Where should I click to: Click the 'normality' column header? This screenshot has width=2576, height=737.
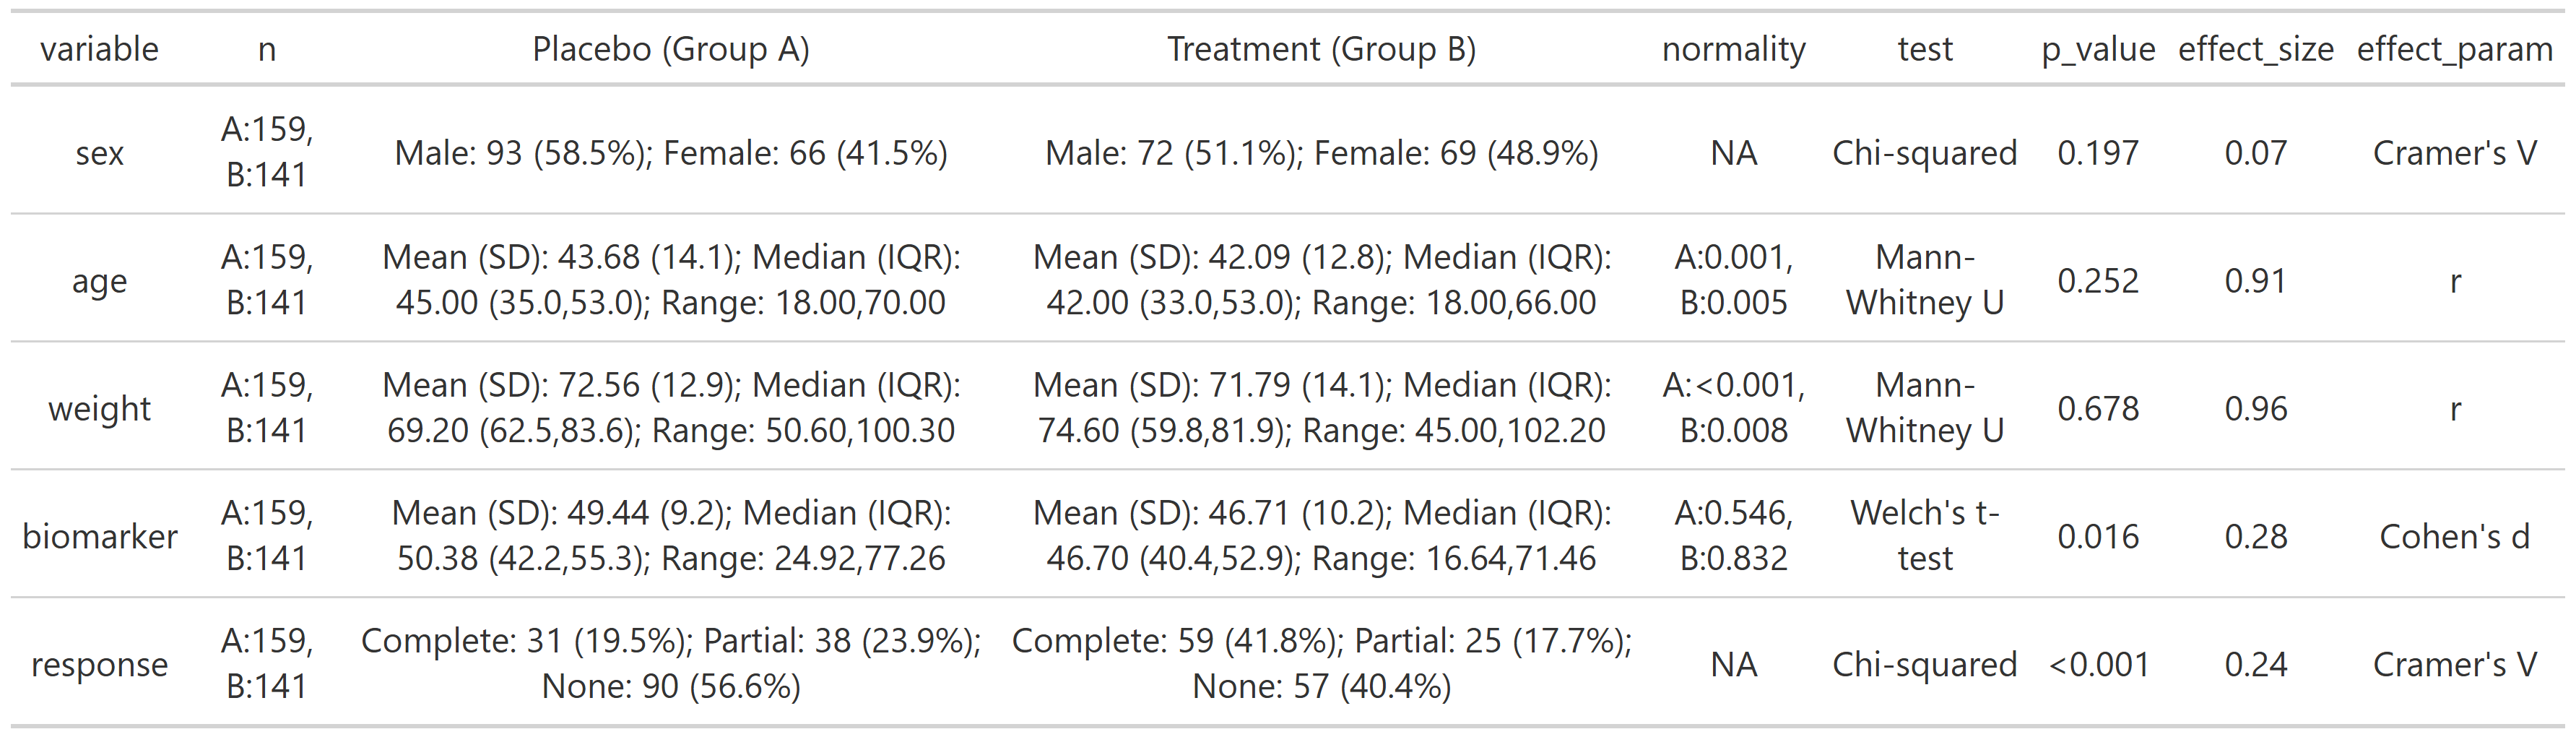coord(1733,49)
